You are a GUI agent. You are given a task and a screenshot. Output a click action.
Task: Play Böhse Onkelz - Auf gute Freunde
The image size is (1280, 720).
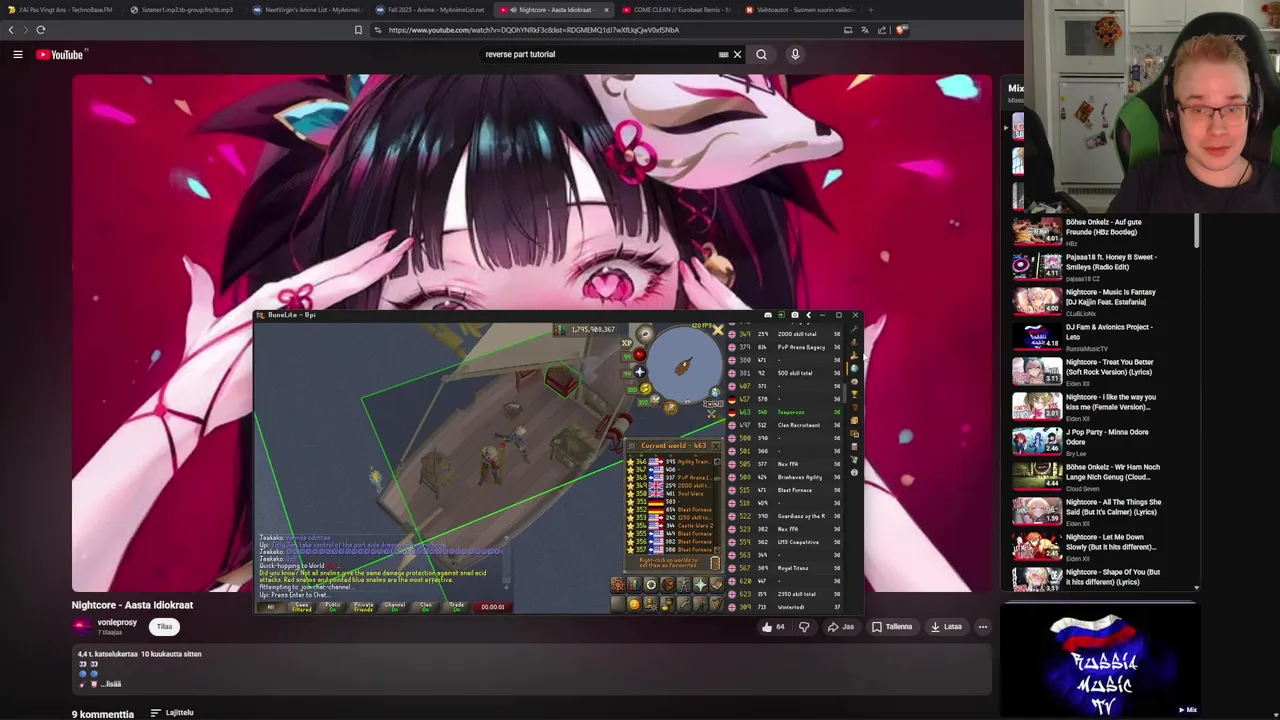pos(1087,230)
